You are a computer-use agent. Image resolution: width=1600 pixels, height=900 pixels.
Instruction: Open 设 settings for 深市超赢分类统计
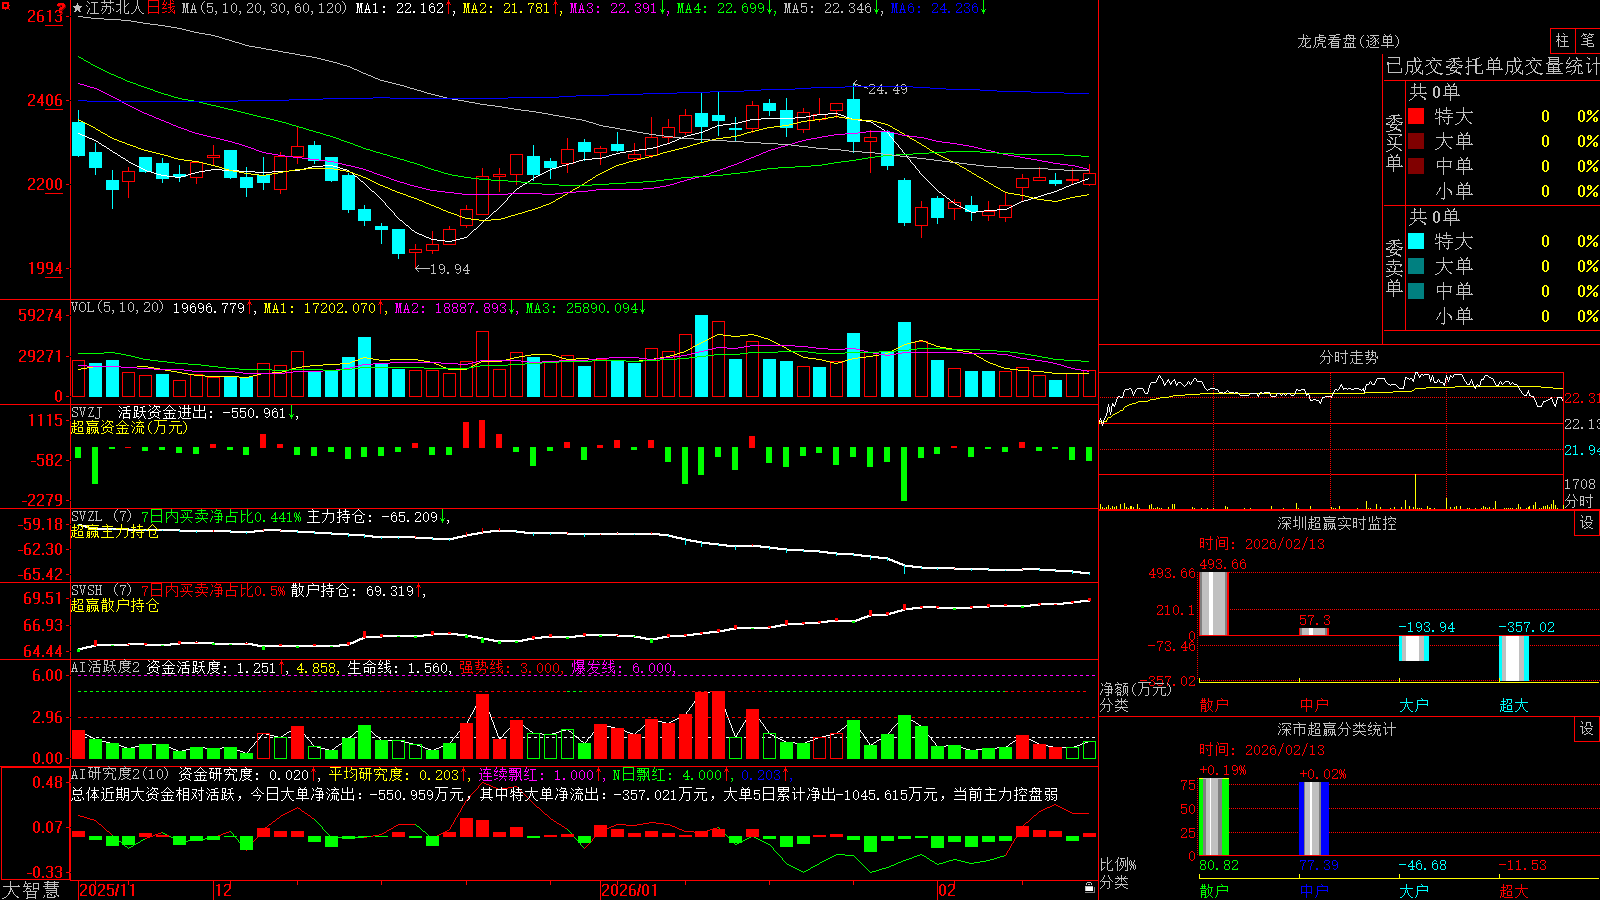coord(1586,729)
